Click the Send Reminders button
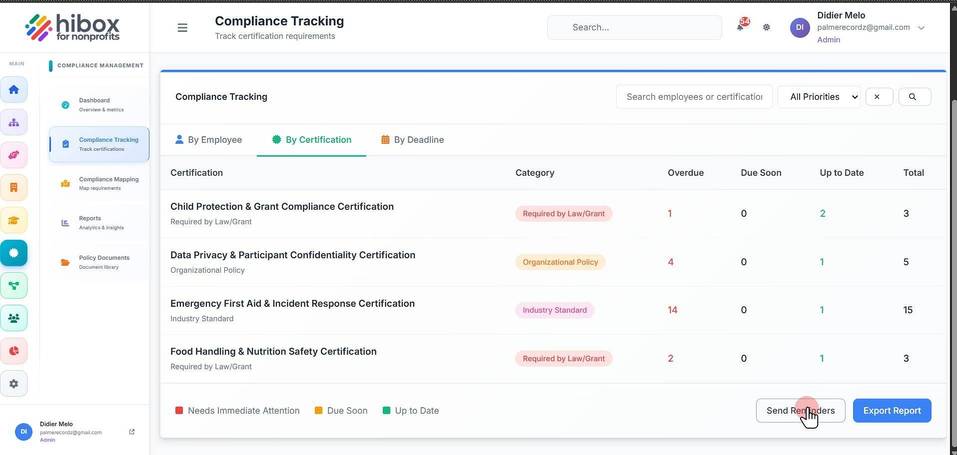Viewport: 957px width, 455px height. (801, 410)
